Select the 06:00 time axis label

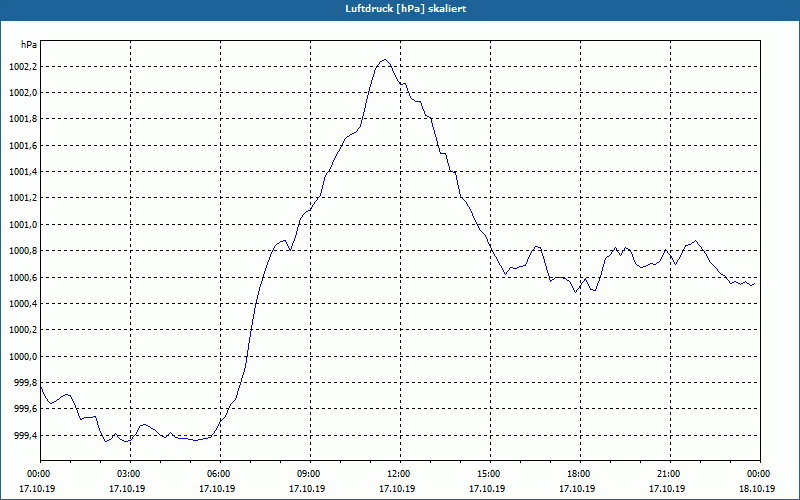[x=217, y=474]
